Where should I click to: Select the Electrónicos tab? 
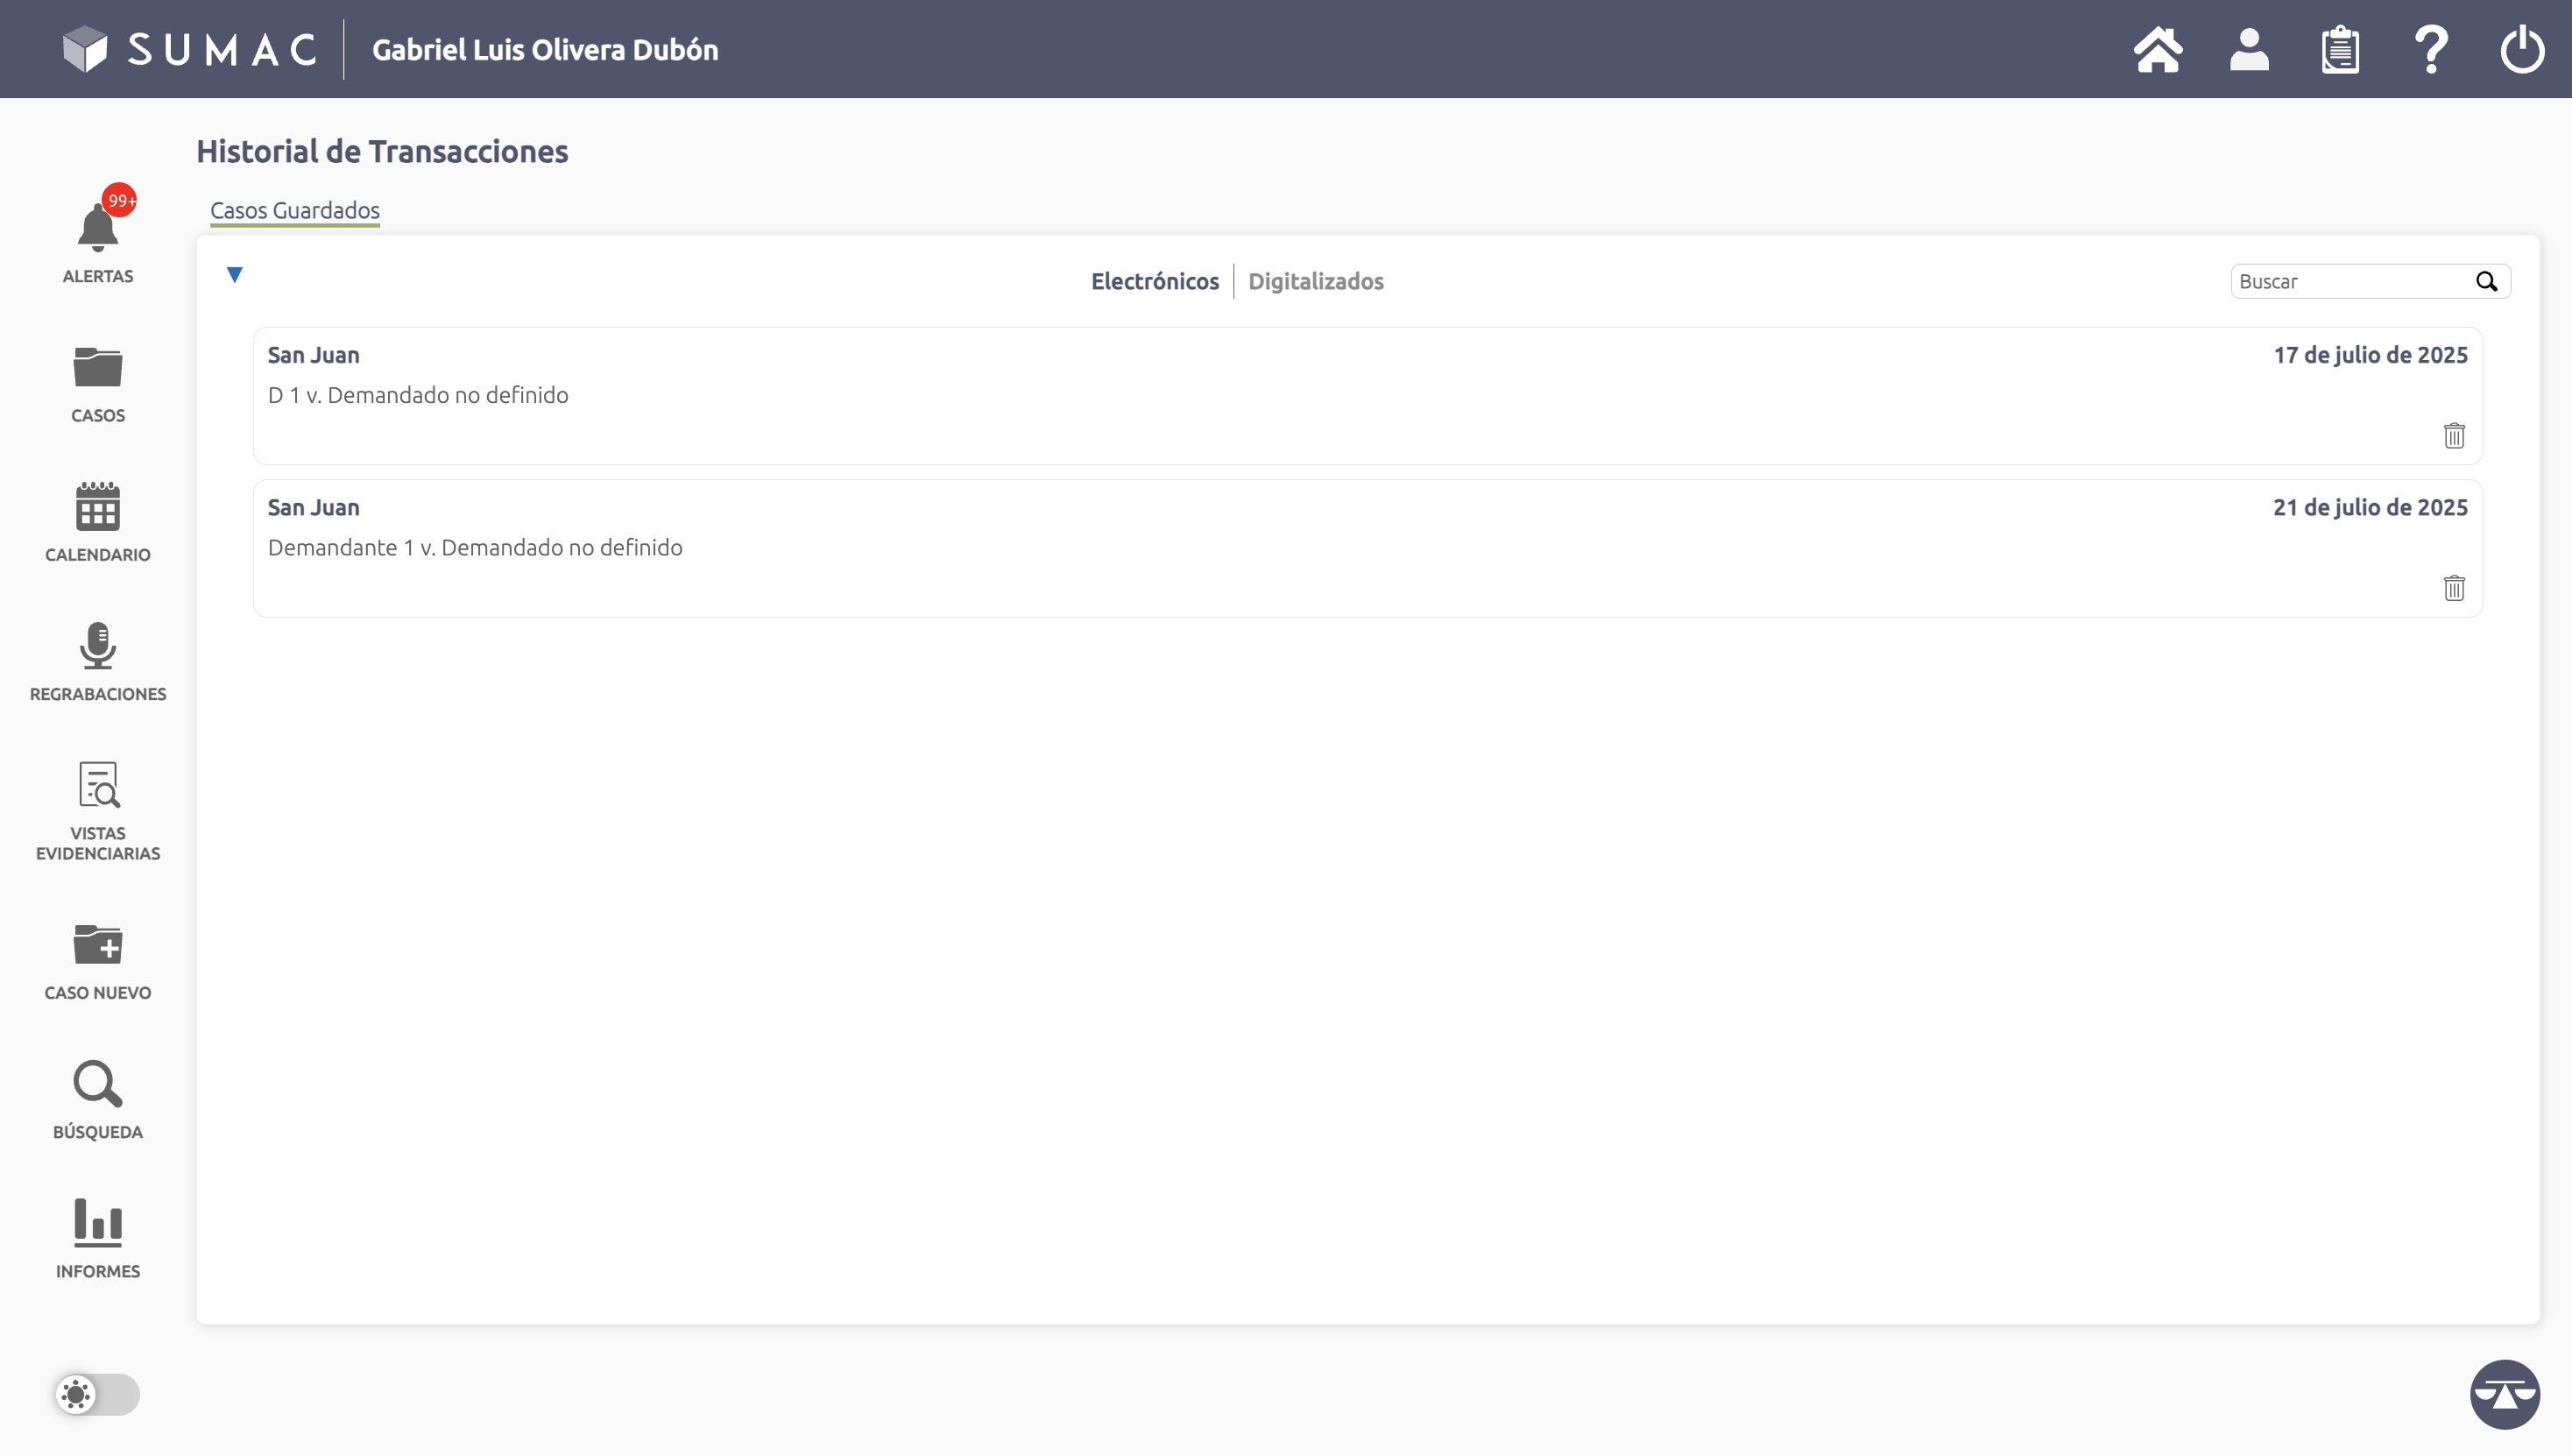pyautogui.click(x=1154, y=282)
